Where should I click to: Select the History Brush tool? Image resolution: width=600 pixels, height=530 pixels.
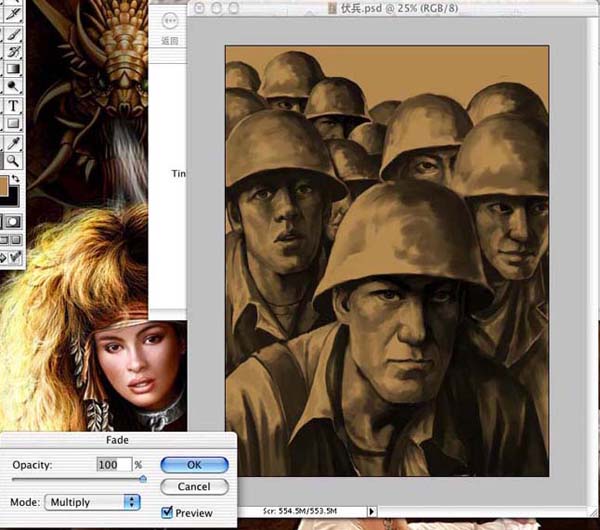click(13, 51)
